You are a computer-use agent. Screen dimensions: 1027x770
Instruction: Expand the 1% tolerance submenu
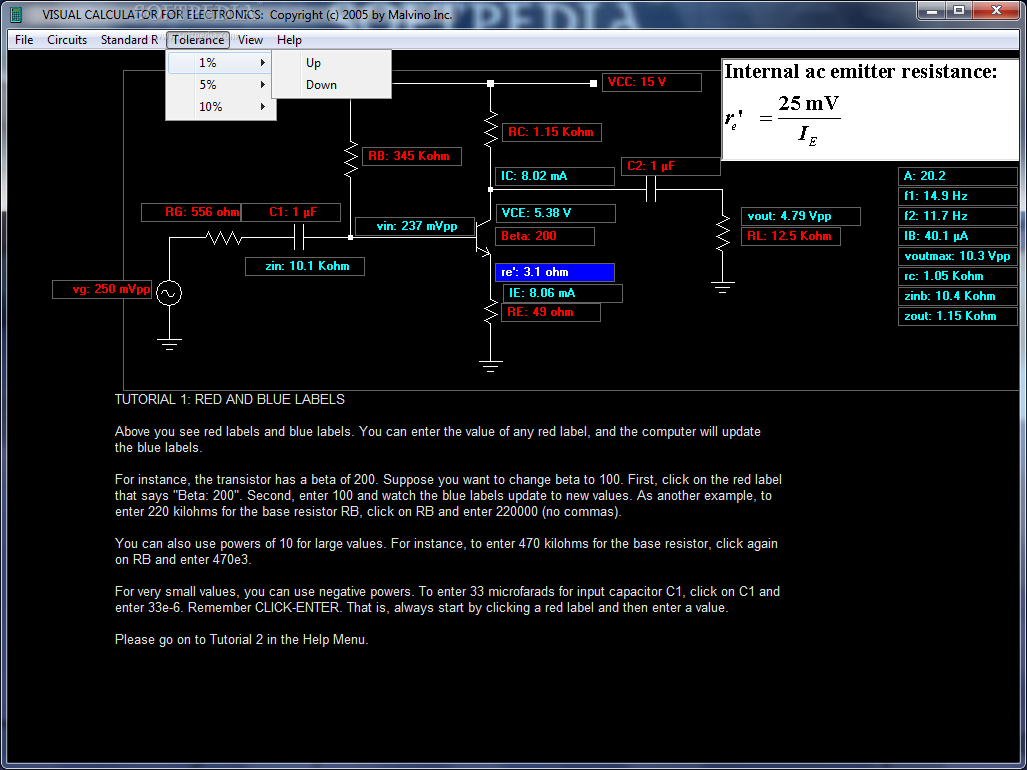tap(220, 63)
